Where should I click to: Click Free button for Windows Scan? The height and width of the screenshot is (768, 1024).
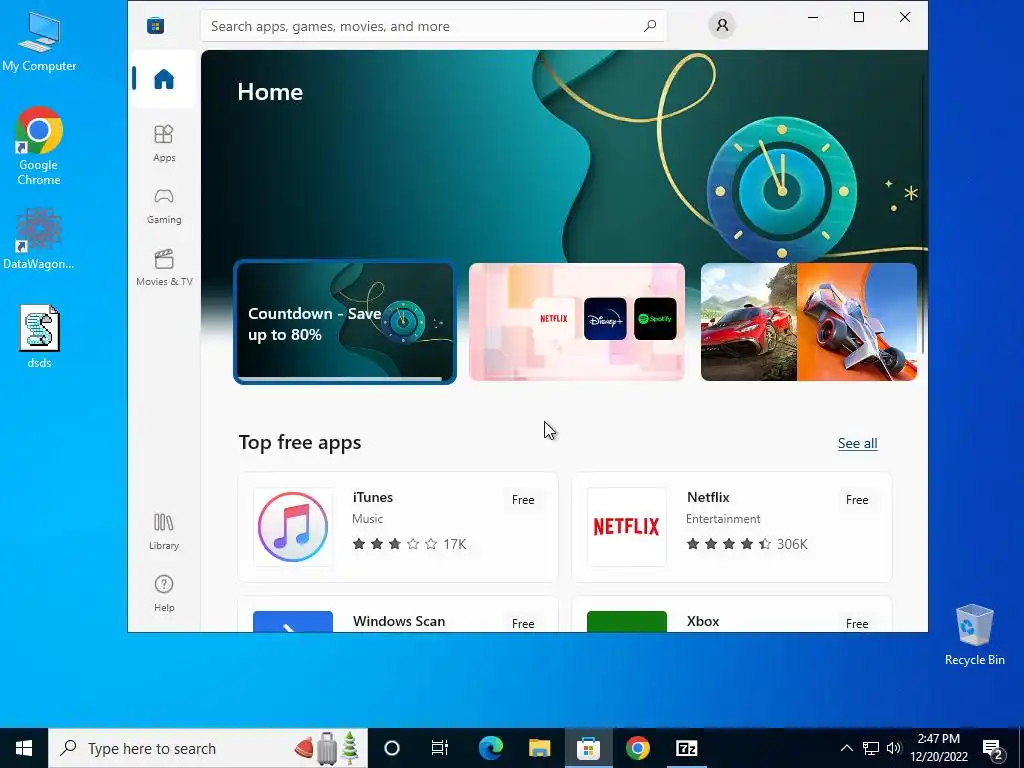coord(523,623)
